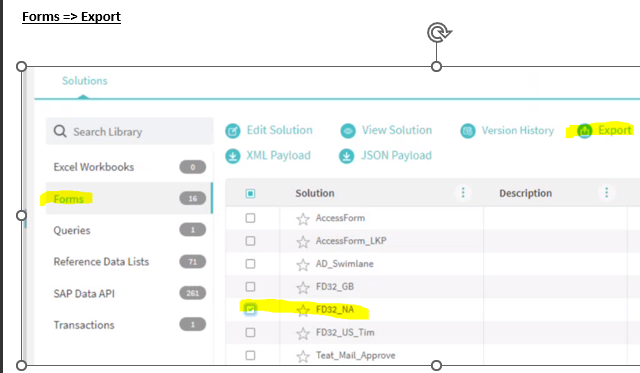Select Queries in the library list
This screenshot has width=640, height=373.
click(129, 230)
